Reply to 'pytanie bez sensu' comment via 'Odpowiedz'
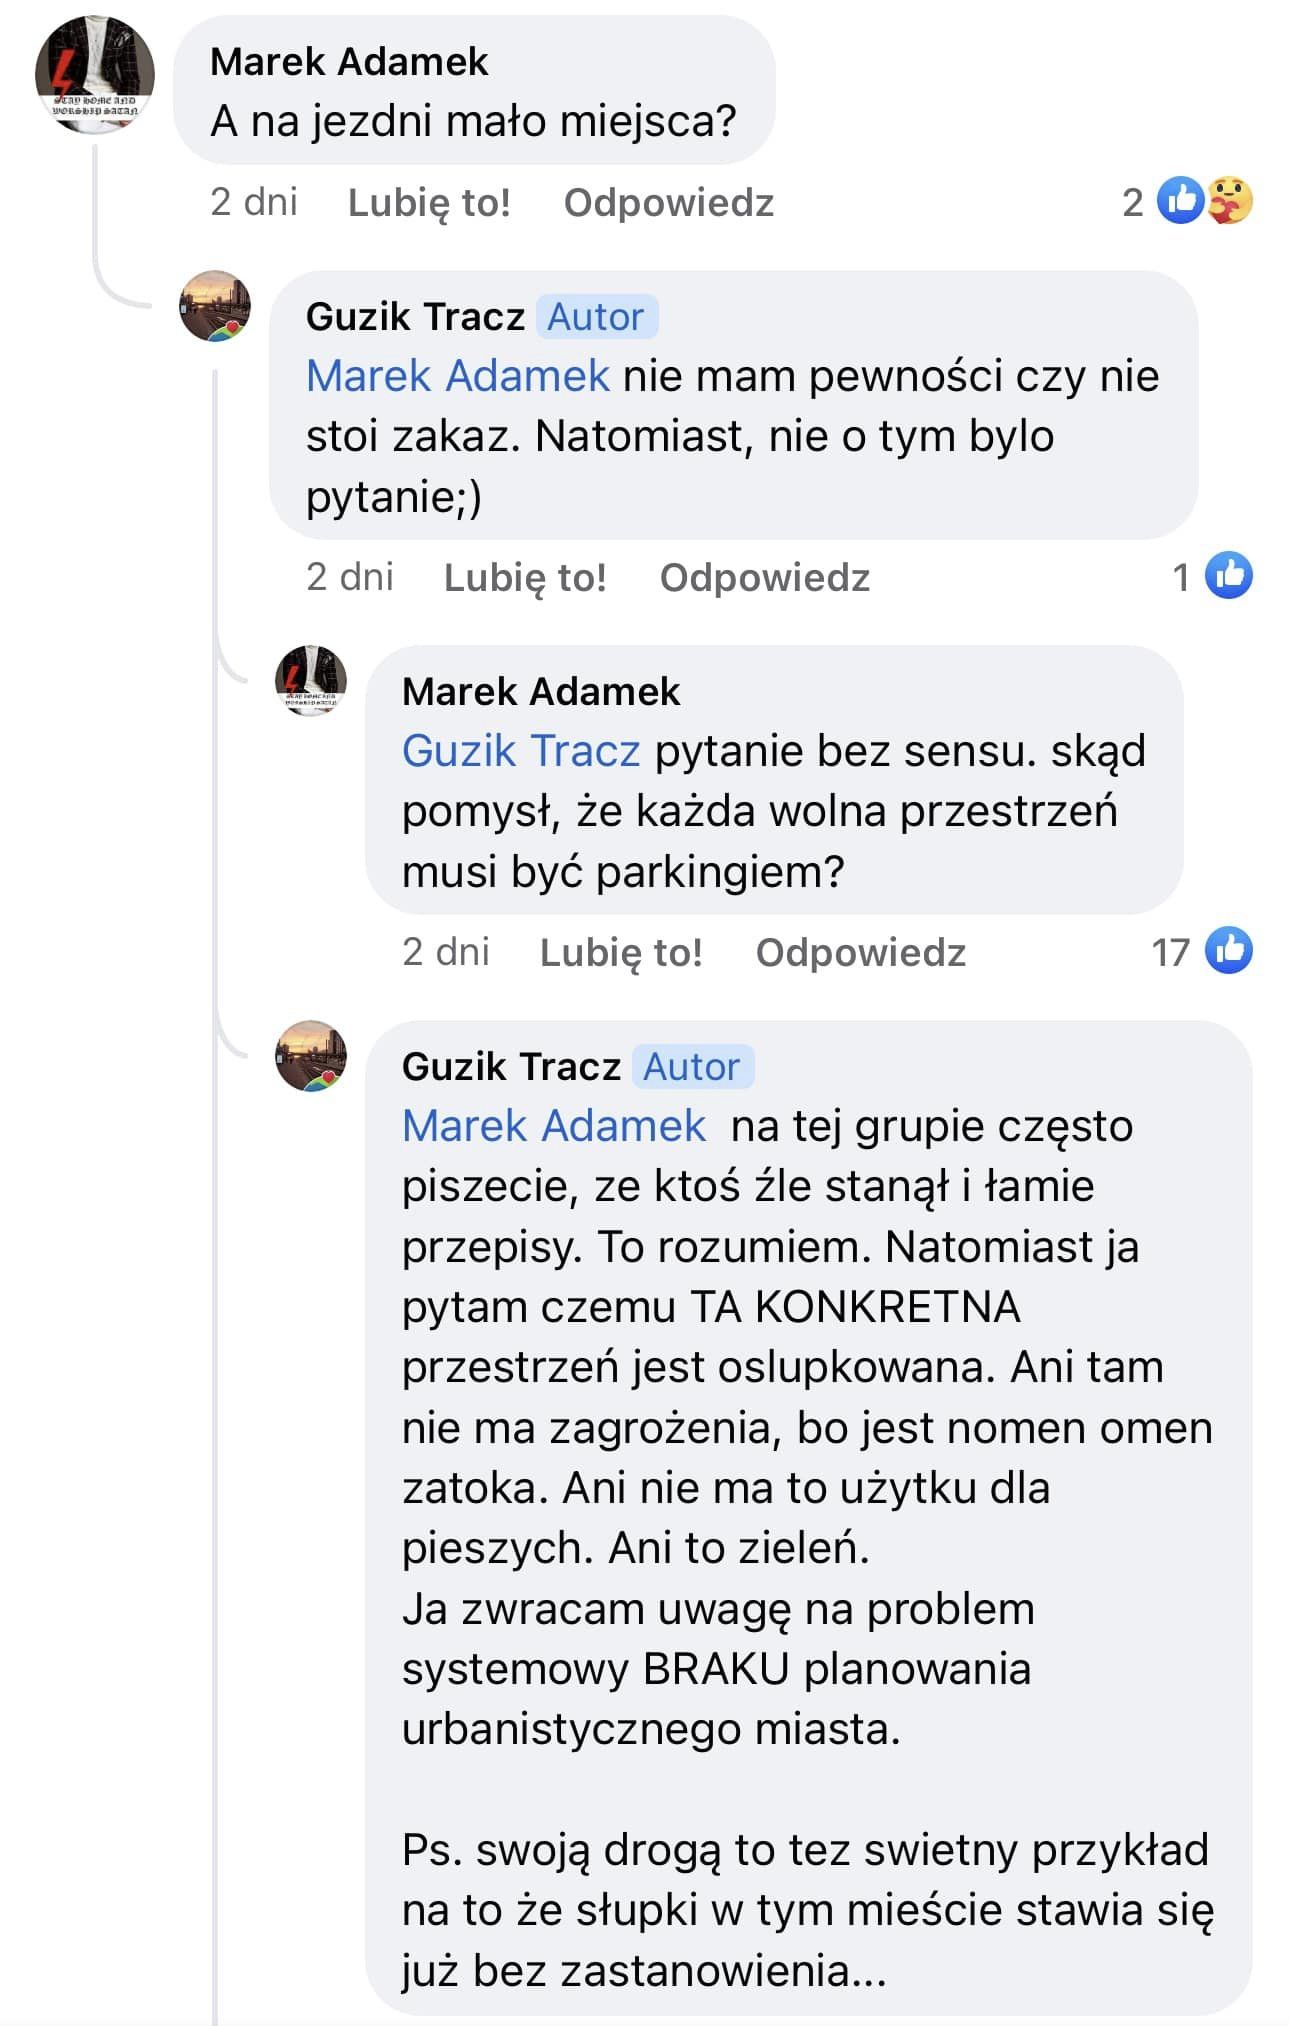1289x2026 pixels. [x=861, y=952]
